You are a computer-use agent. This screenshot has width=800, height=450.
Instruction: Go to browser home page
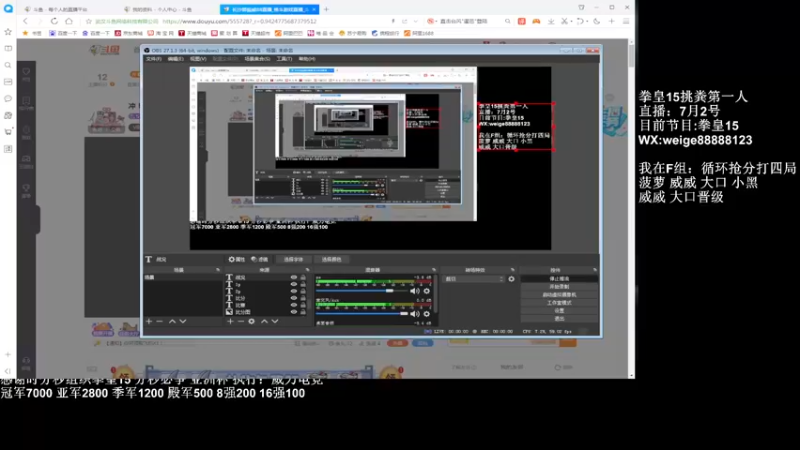point(69,21)
